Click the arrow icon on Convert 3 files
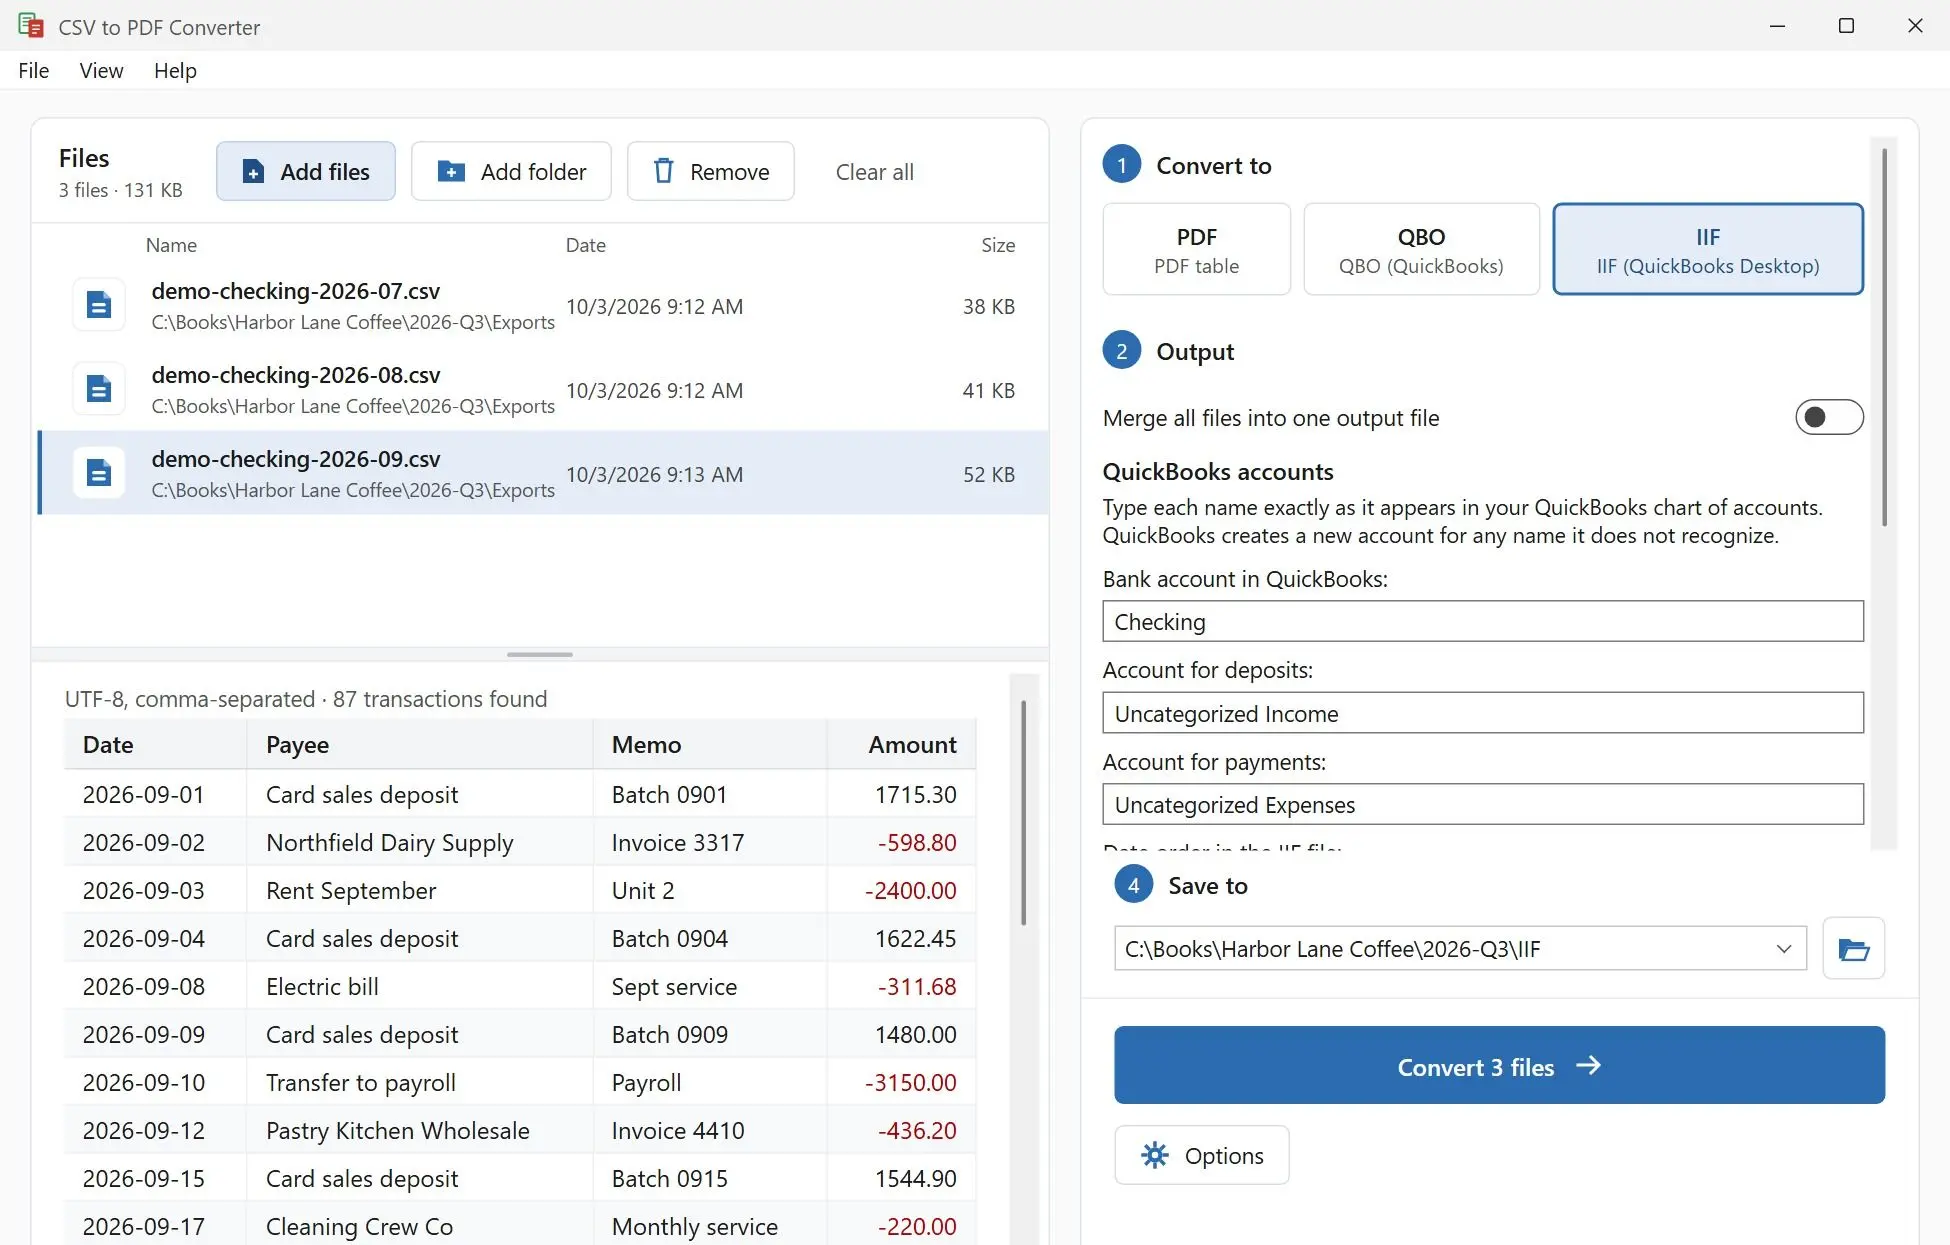The height and width of the screenshot is (1245, 1950). click(x=1588, y=1066)
